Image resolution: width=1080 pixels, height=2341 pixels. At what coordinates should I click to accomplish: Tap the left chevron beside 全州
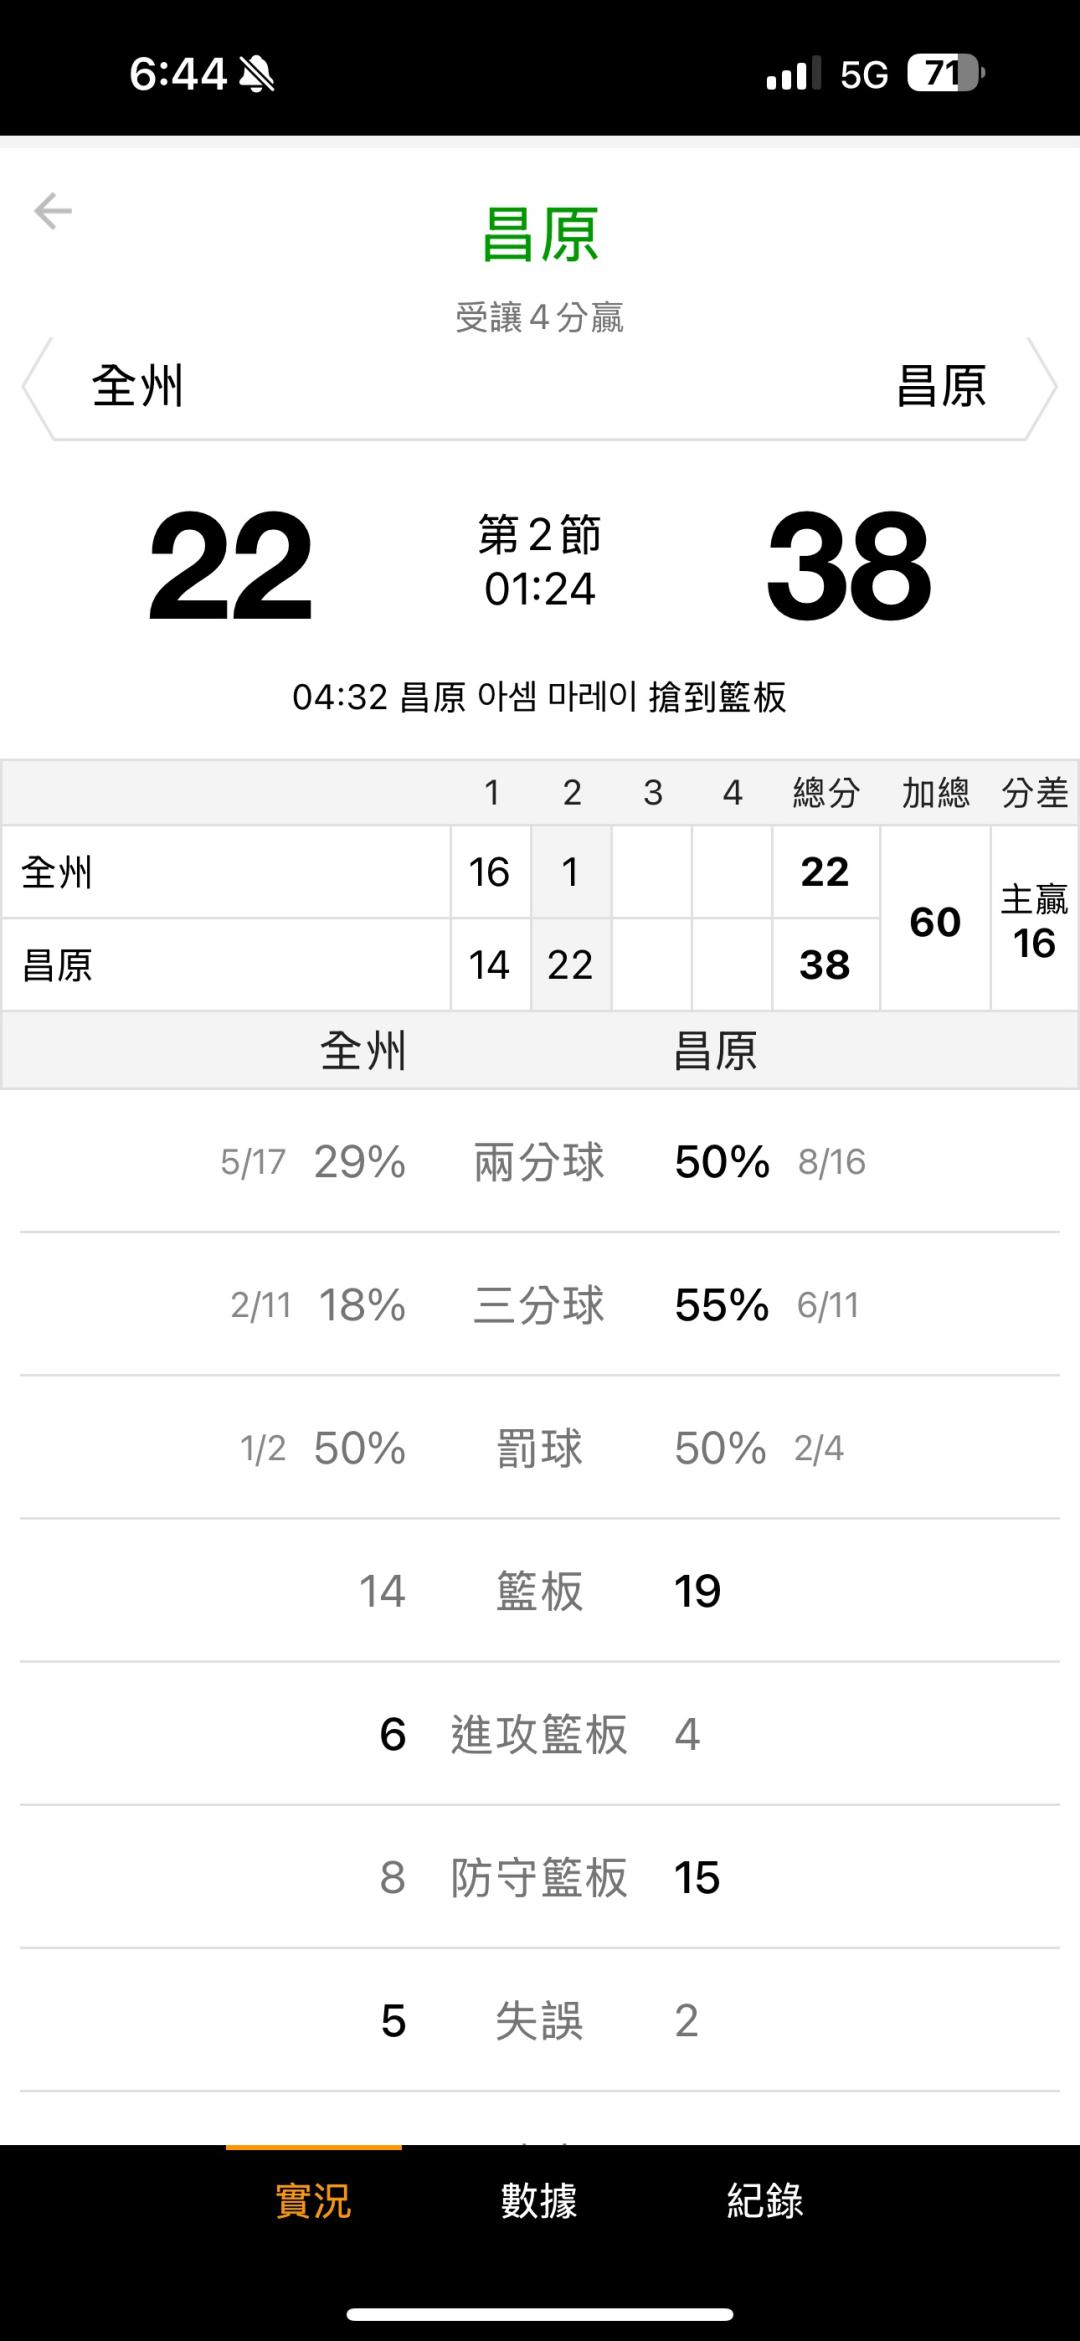point(35,387)
